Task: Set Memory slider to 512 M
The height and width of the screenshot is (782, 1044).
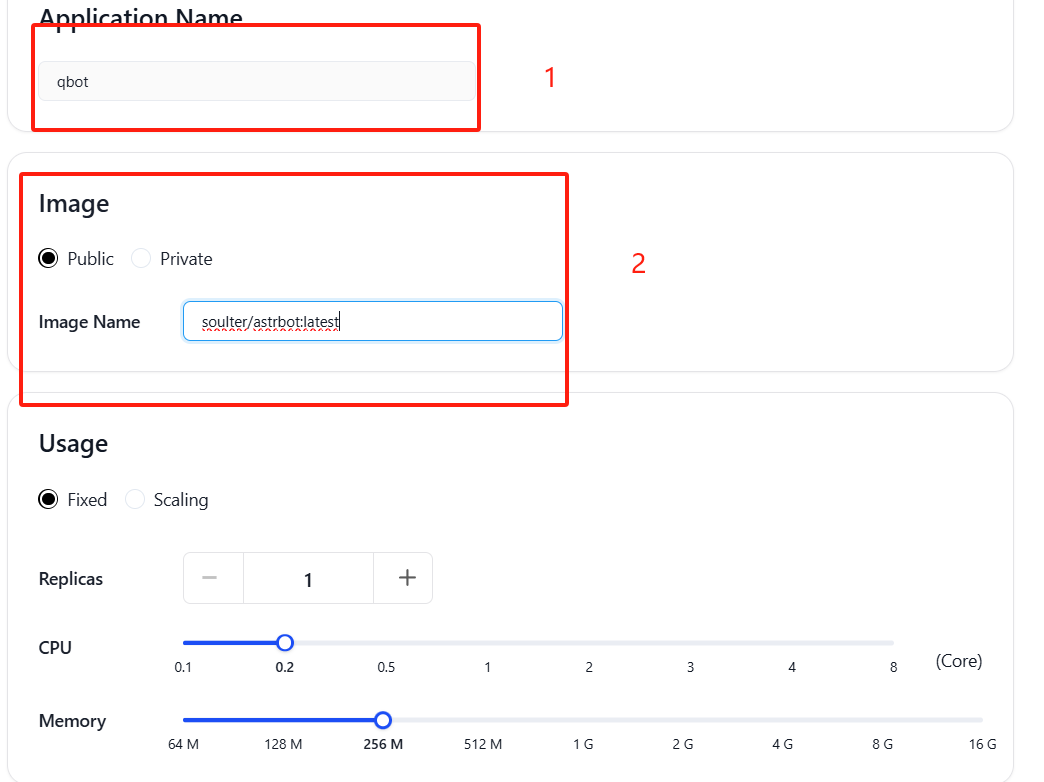Action: 483,720
